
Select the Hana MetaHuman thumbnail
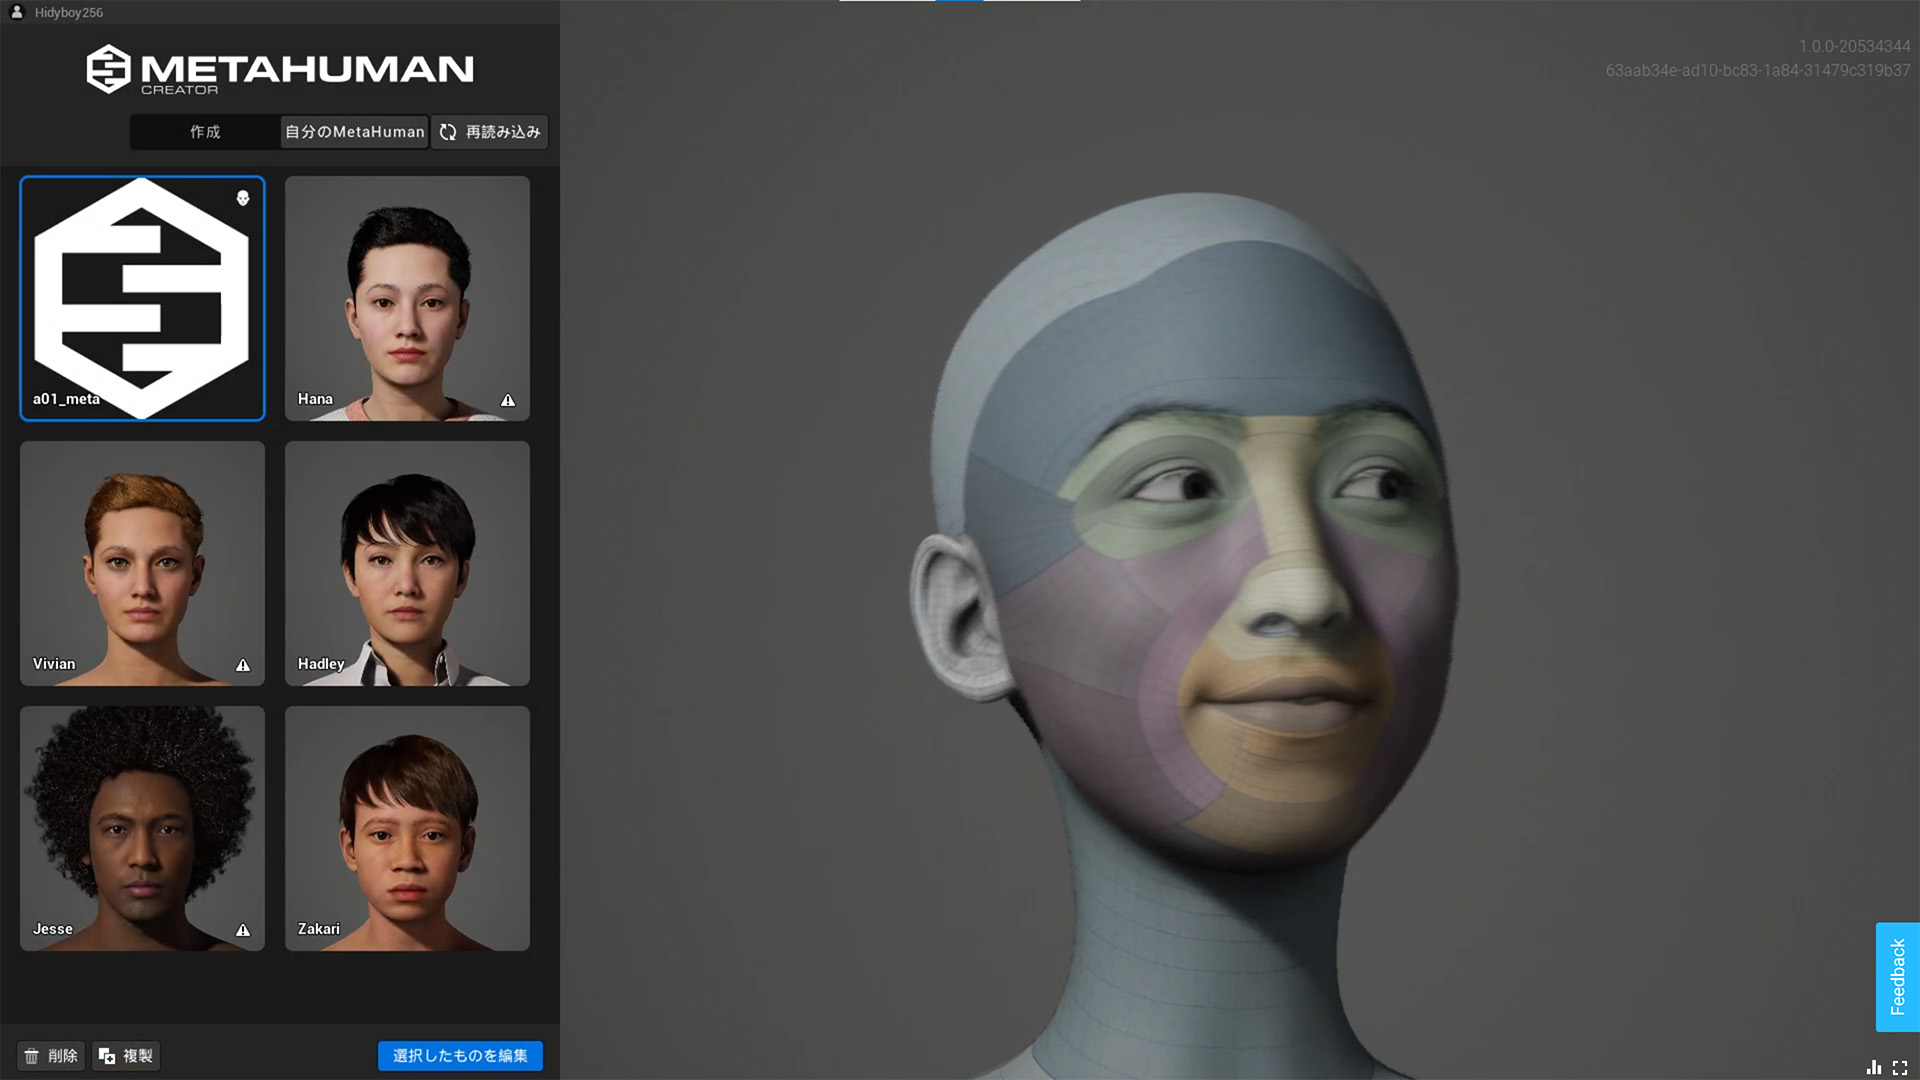(x=407, y=298)
